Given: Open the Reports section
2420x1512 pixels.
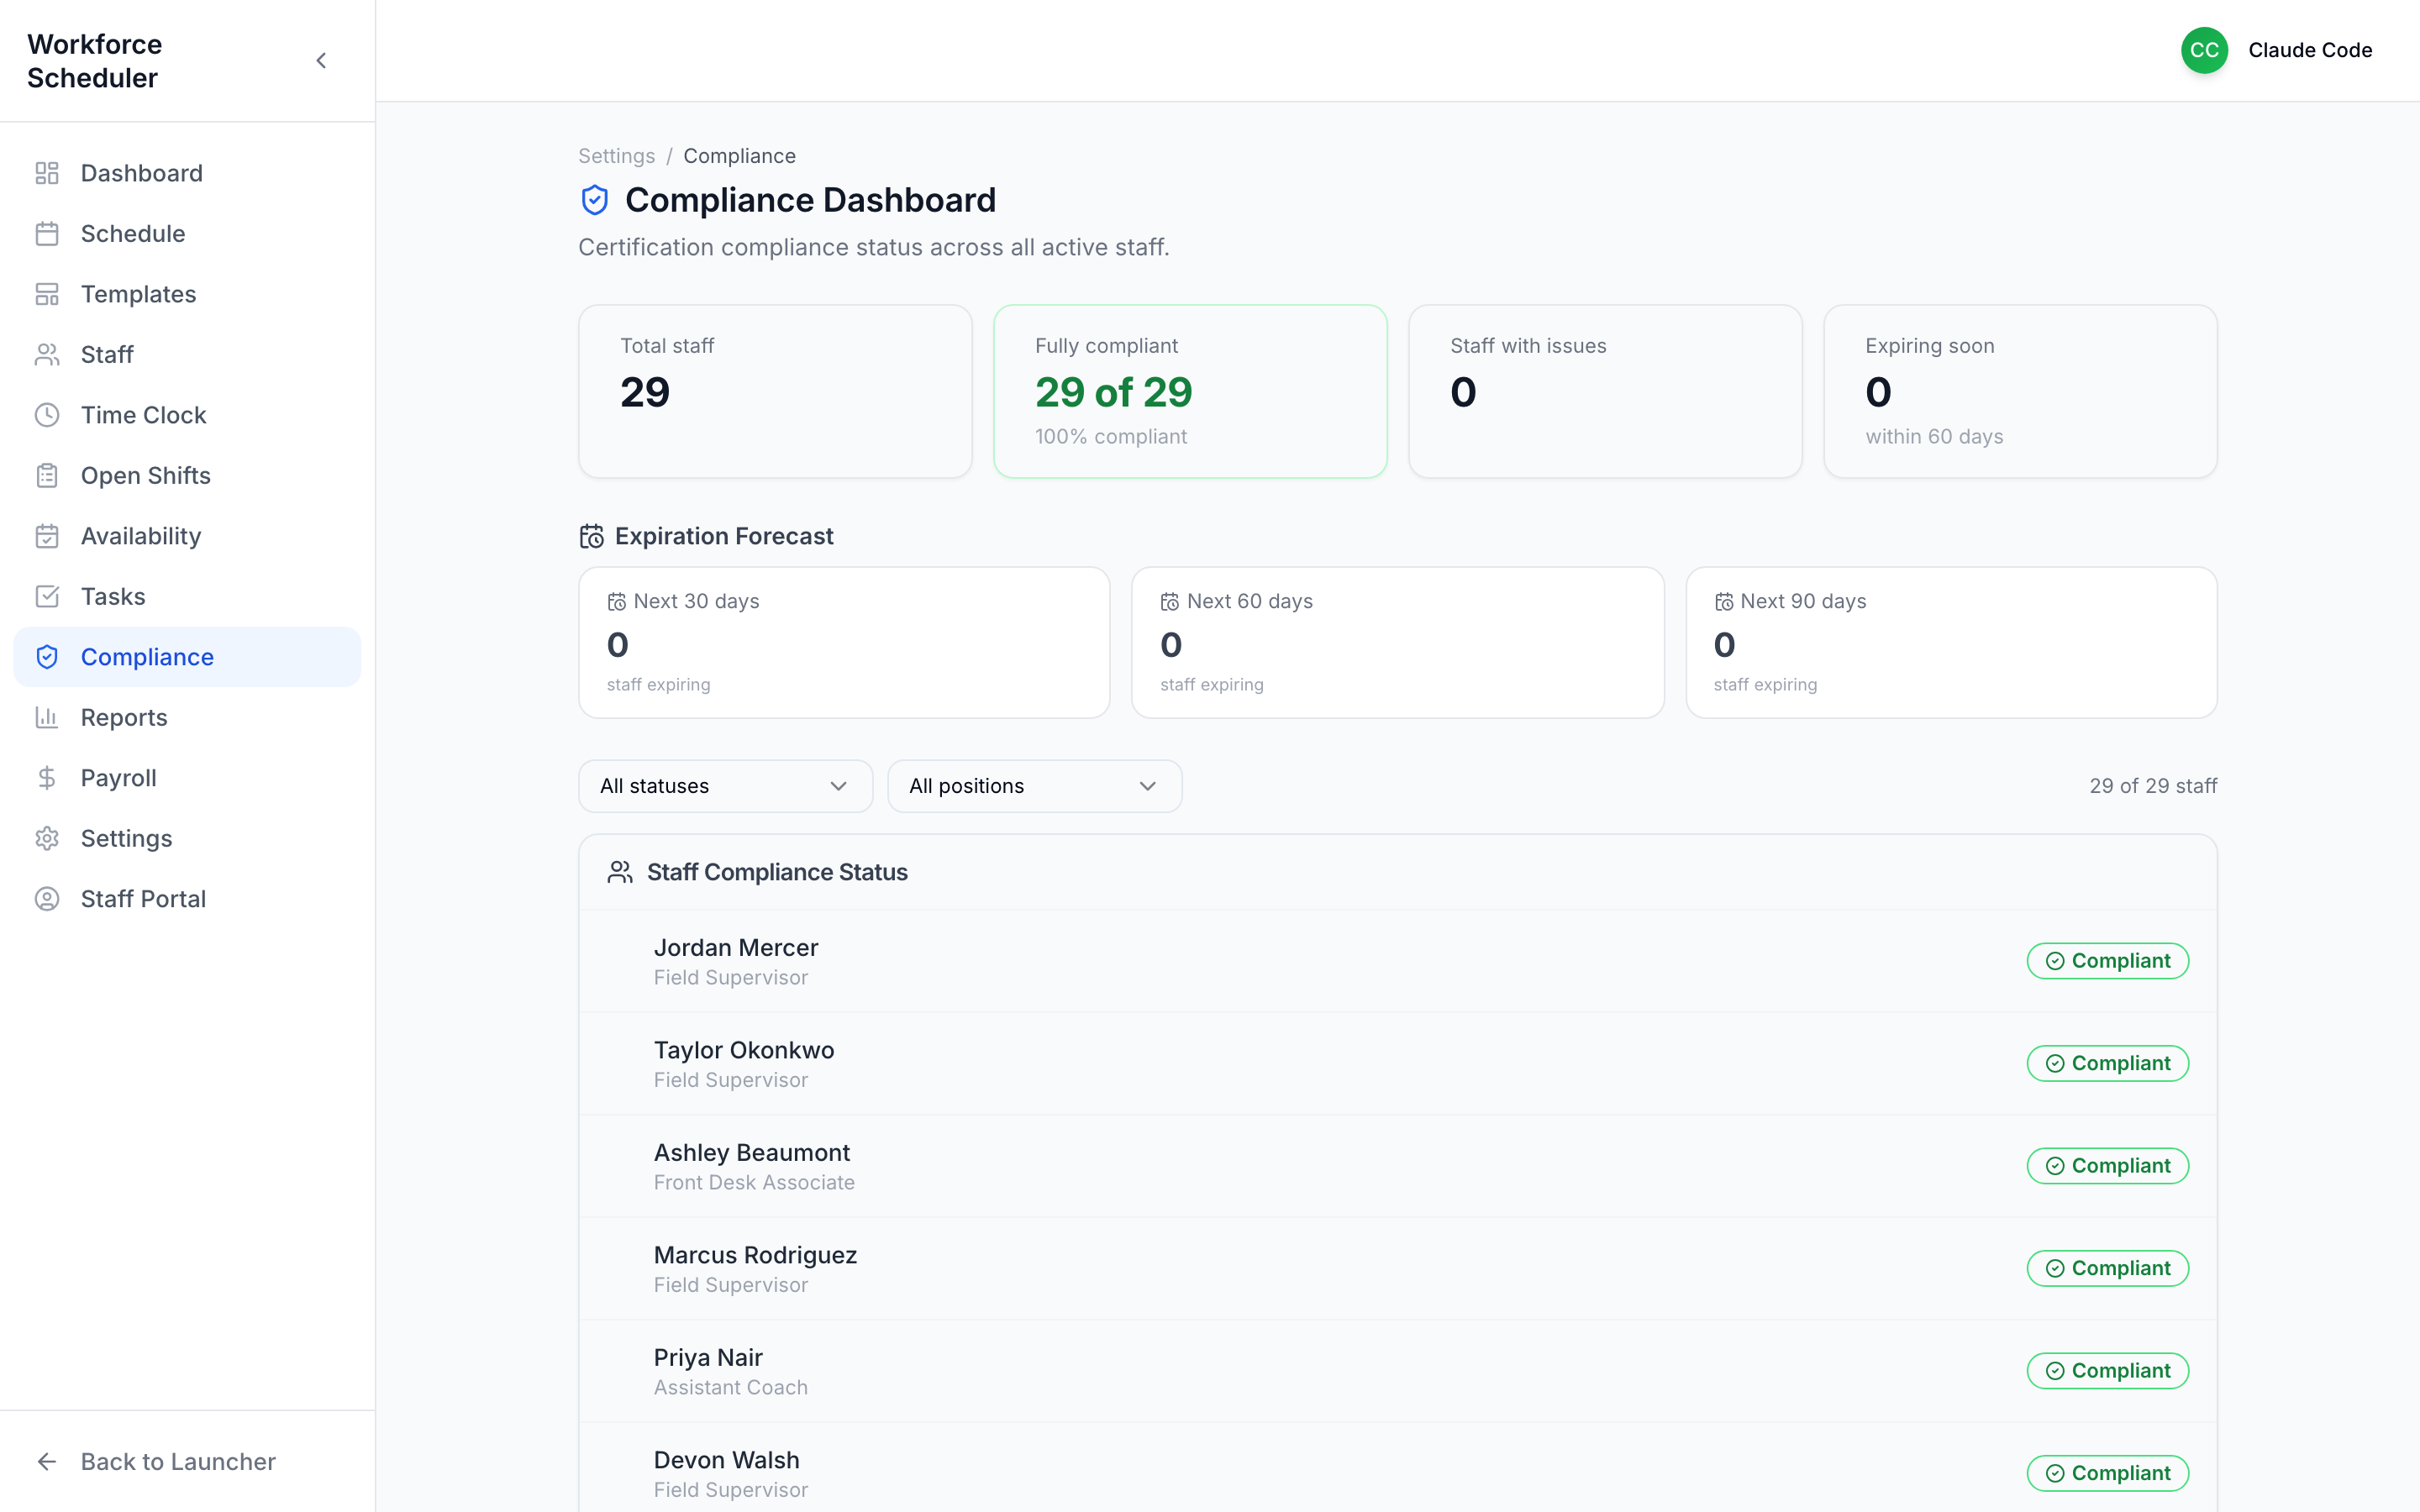Looking at the screenshot, I should click(187, 718).
